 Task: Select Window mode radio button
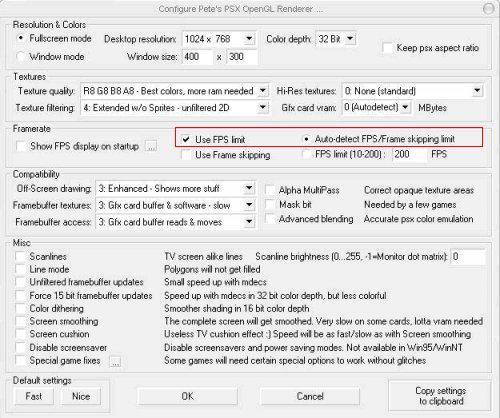21,57
